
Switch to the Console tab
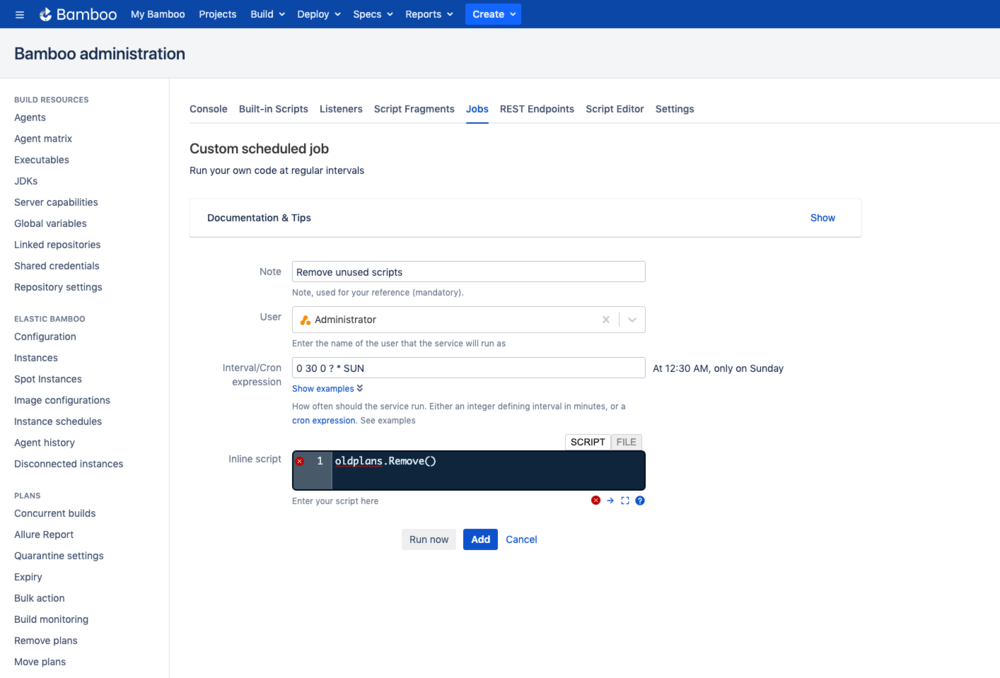click(x=209, y=109)
